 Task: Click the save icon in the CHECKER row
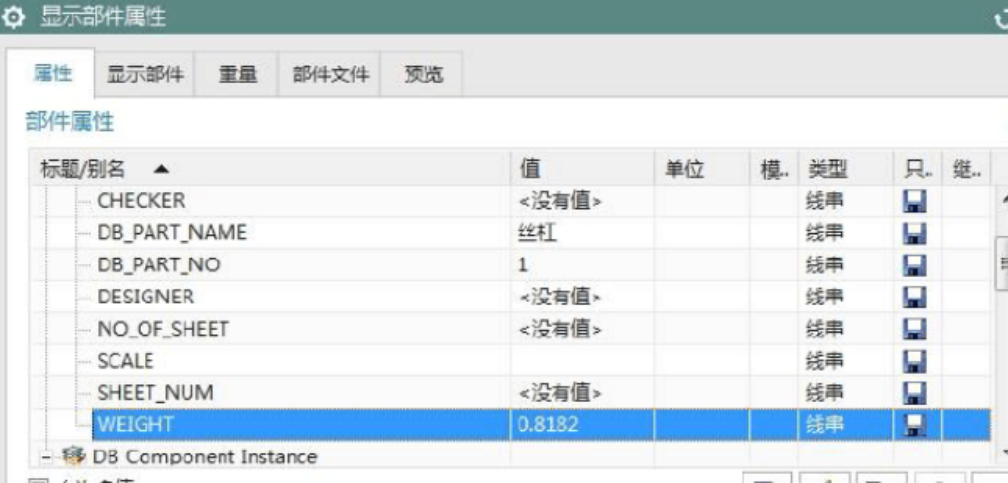pyautogui.click(x=912, y=201)
